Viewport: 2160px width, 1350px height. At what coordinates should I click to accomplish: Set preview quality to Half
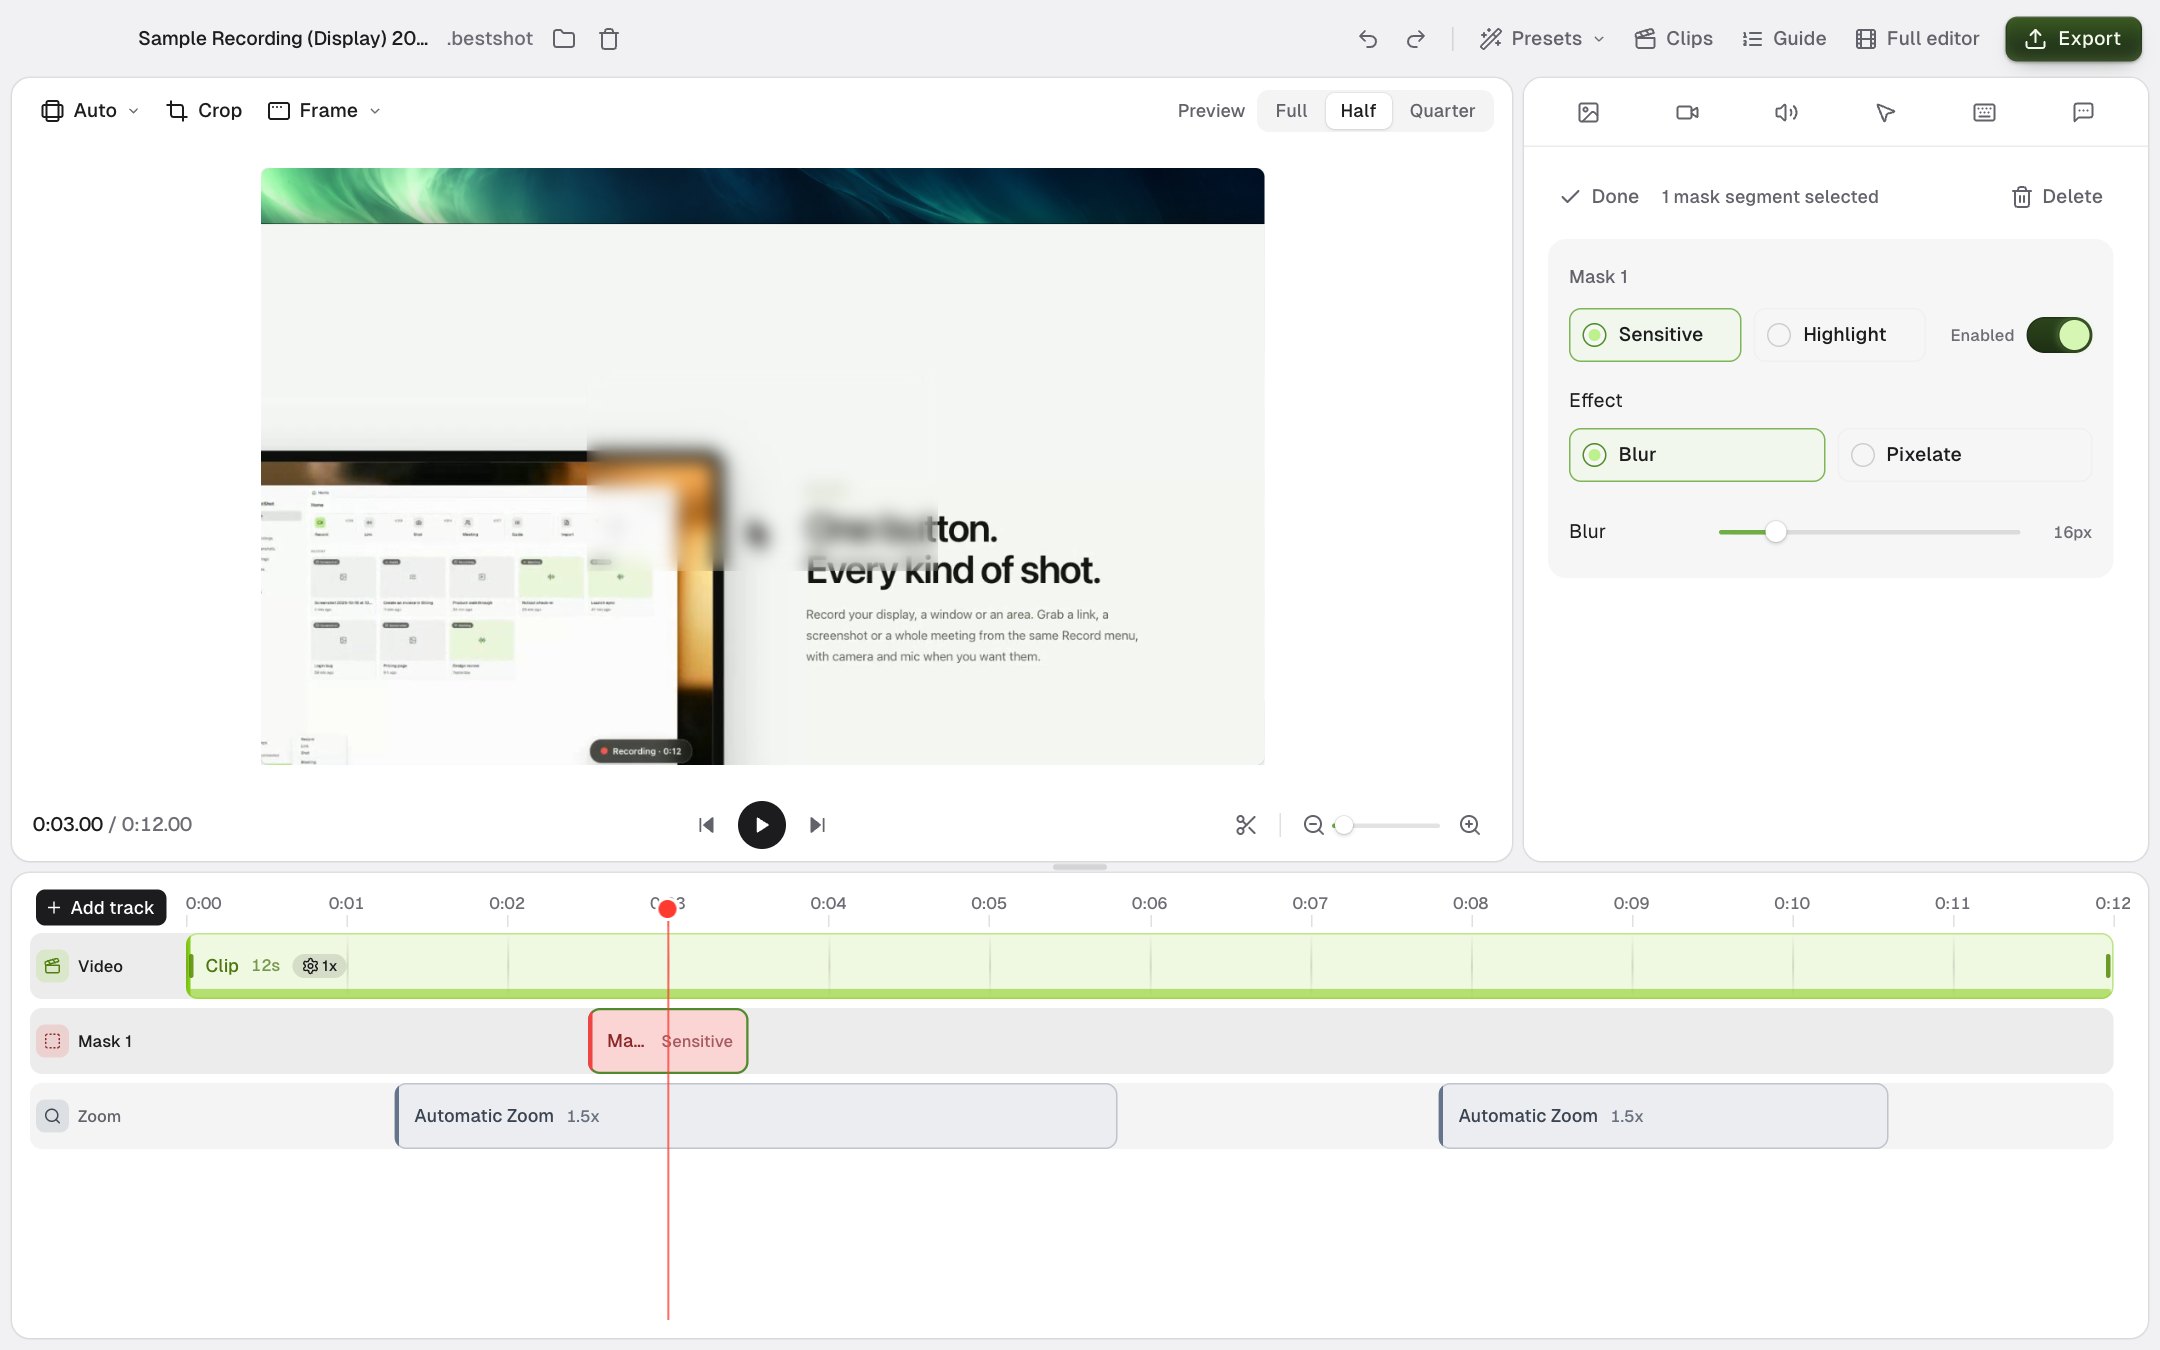pos(1358,111)
